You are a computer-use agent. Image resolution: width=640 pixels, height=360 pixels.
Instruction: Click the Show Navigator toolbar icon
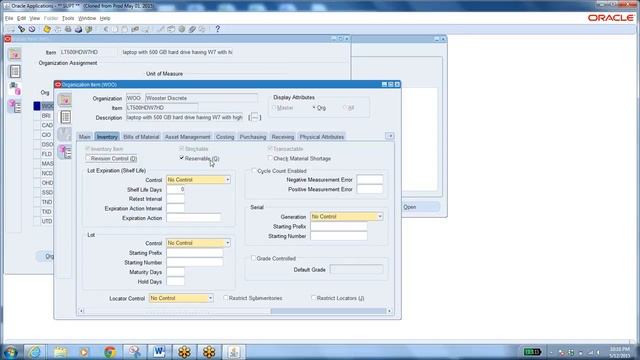(32, 29)
